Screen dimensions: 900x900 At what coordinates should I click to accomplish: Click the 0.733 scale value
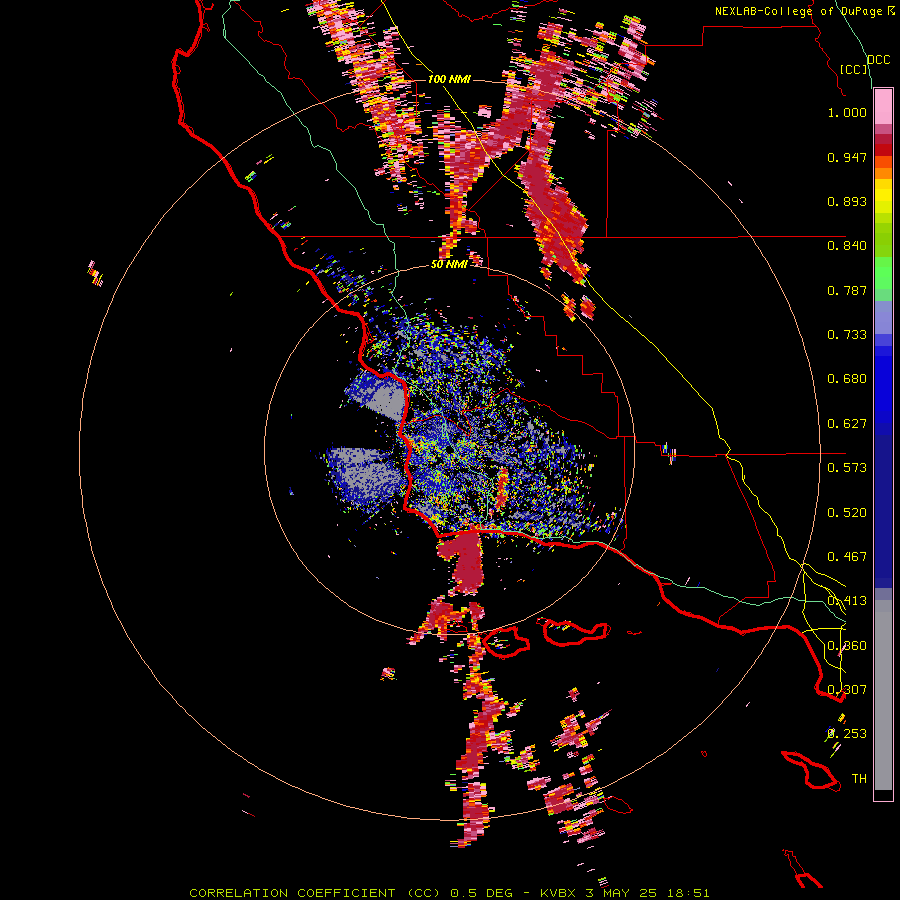pos(847,335)
